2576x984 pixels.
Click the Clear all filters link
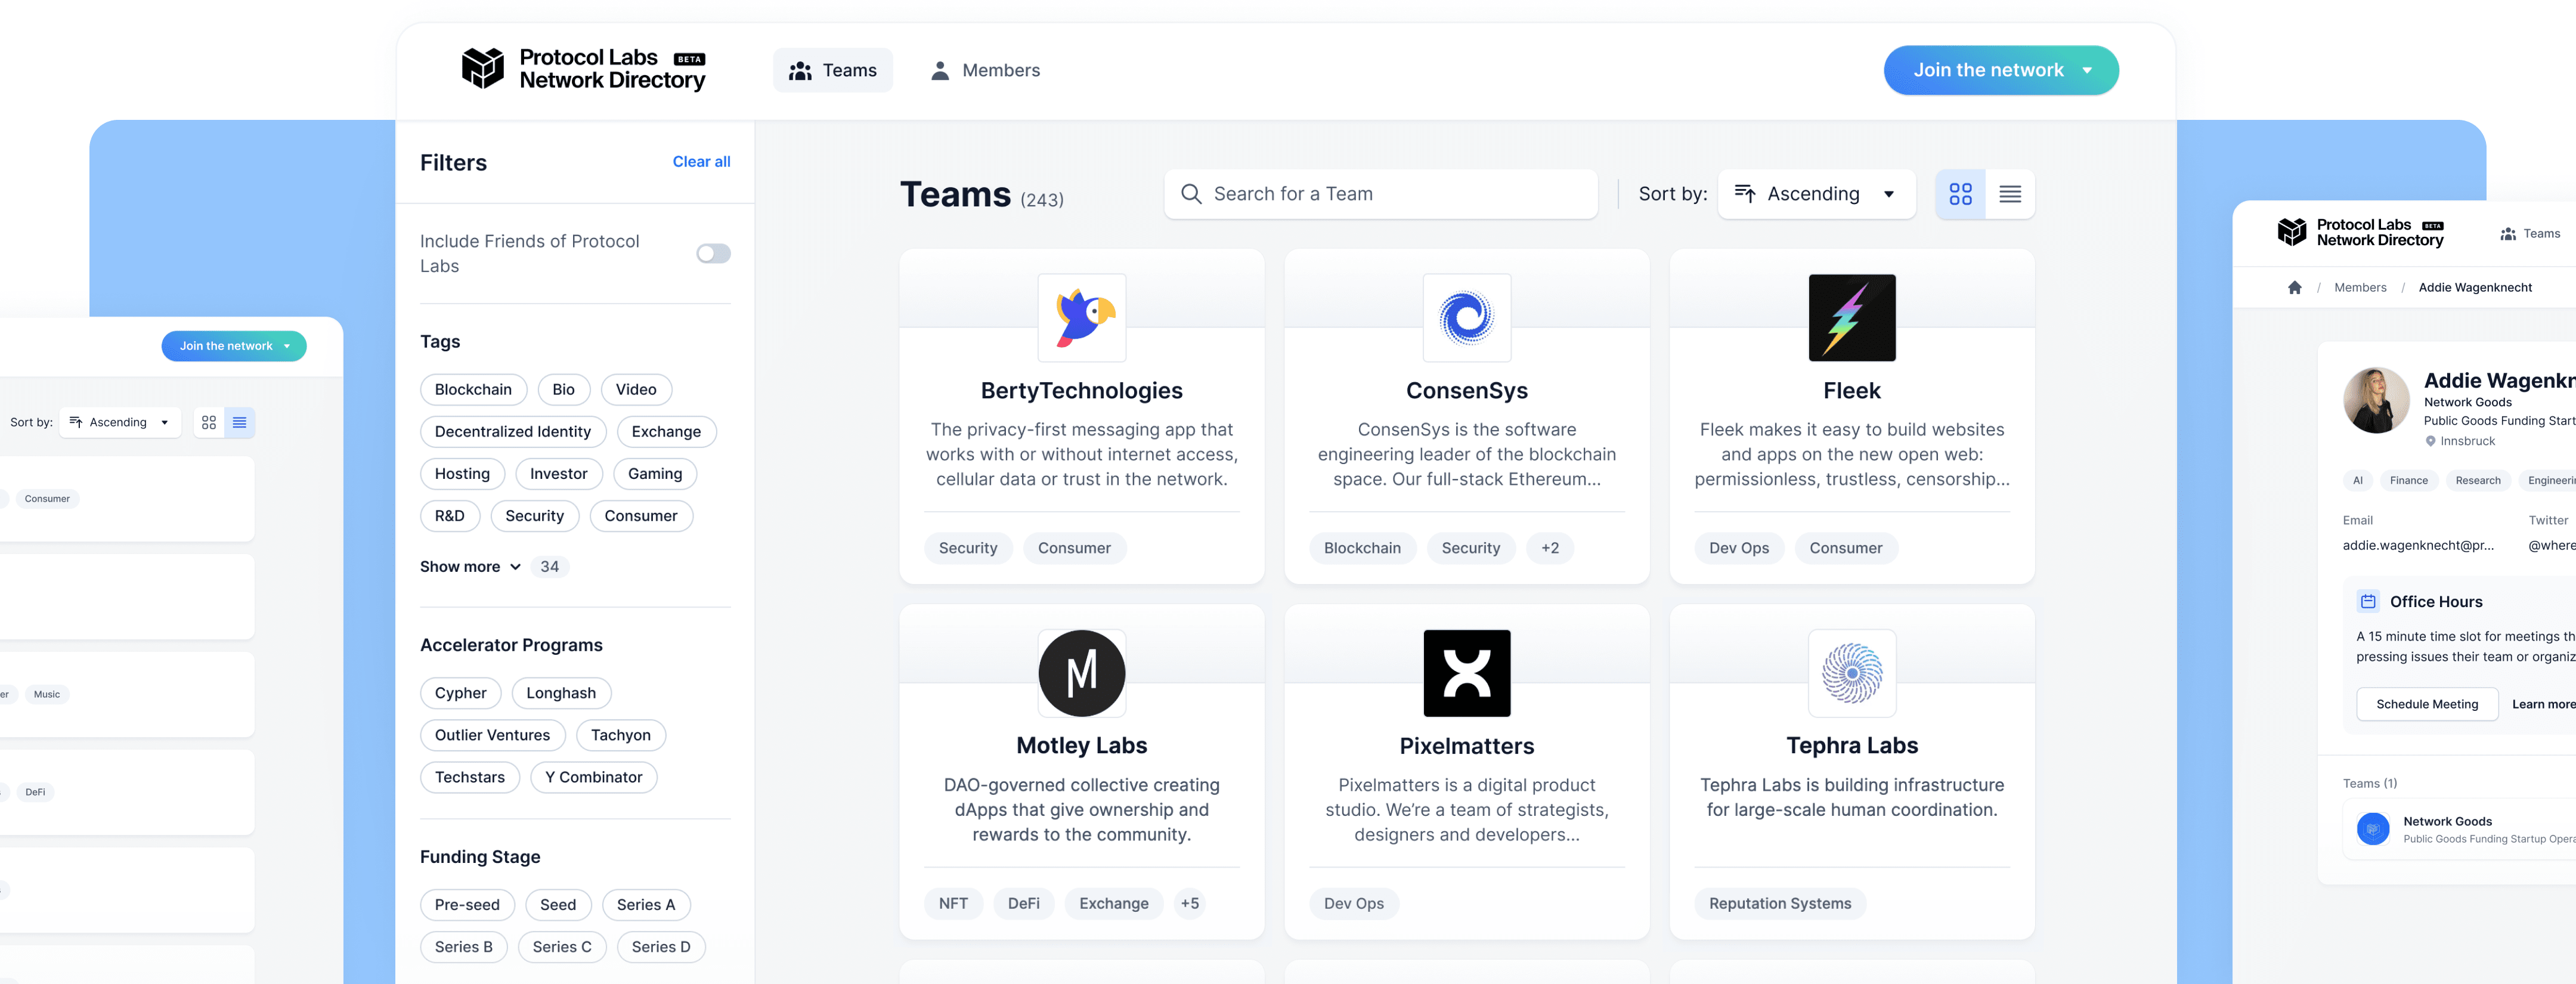point(701,161)
